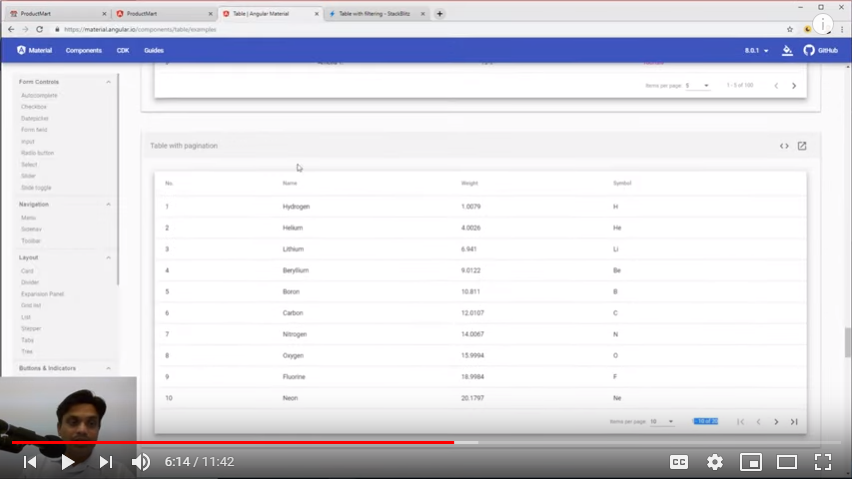
Task: Click the theme picker paint bucket icon
Action: [787, 50]
